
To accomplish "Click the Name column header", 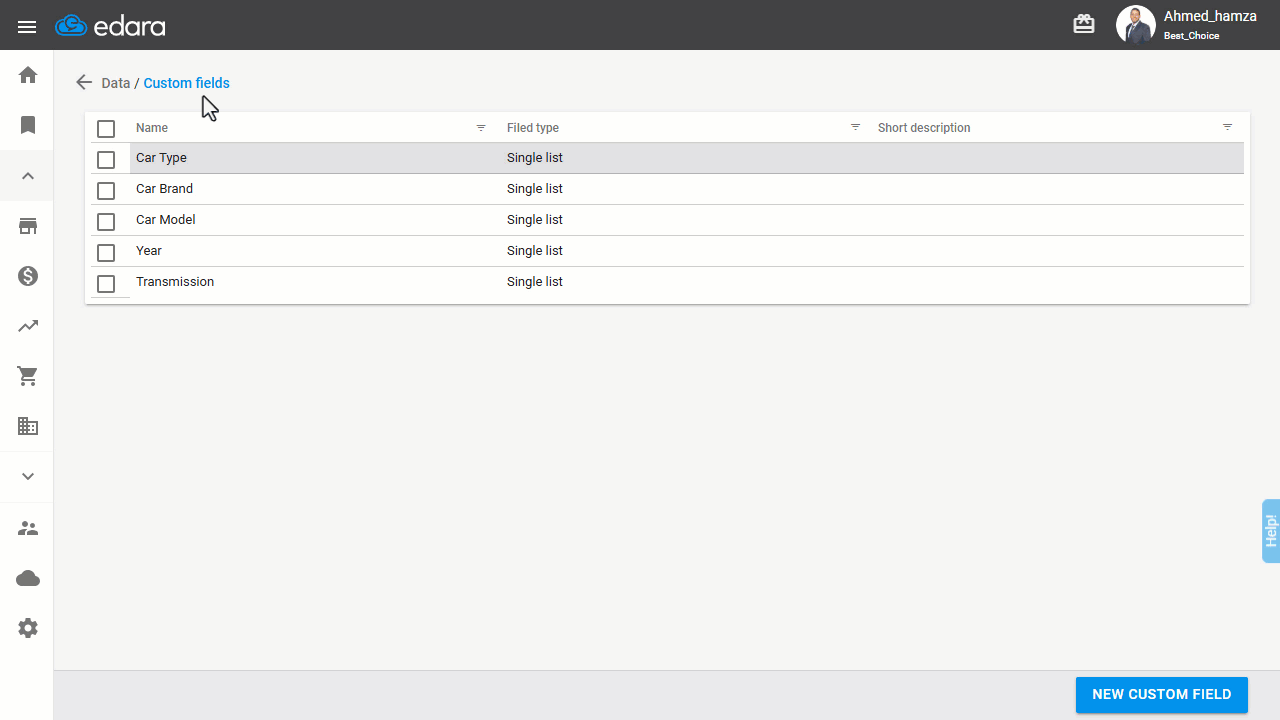I will (152, 128).
